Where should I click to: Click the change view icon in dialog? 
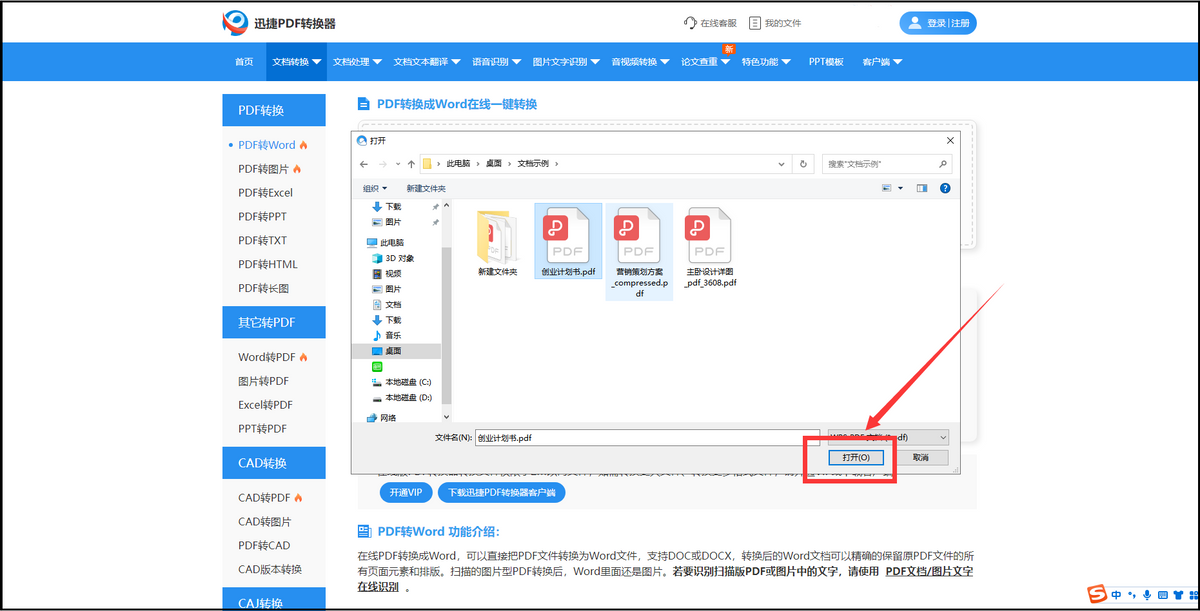[888, 188]
